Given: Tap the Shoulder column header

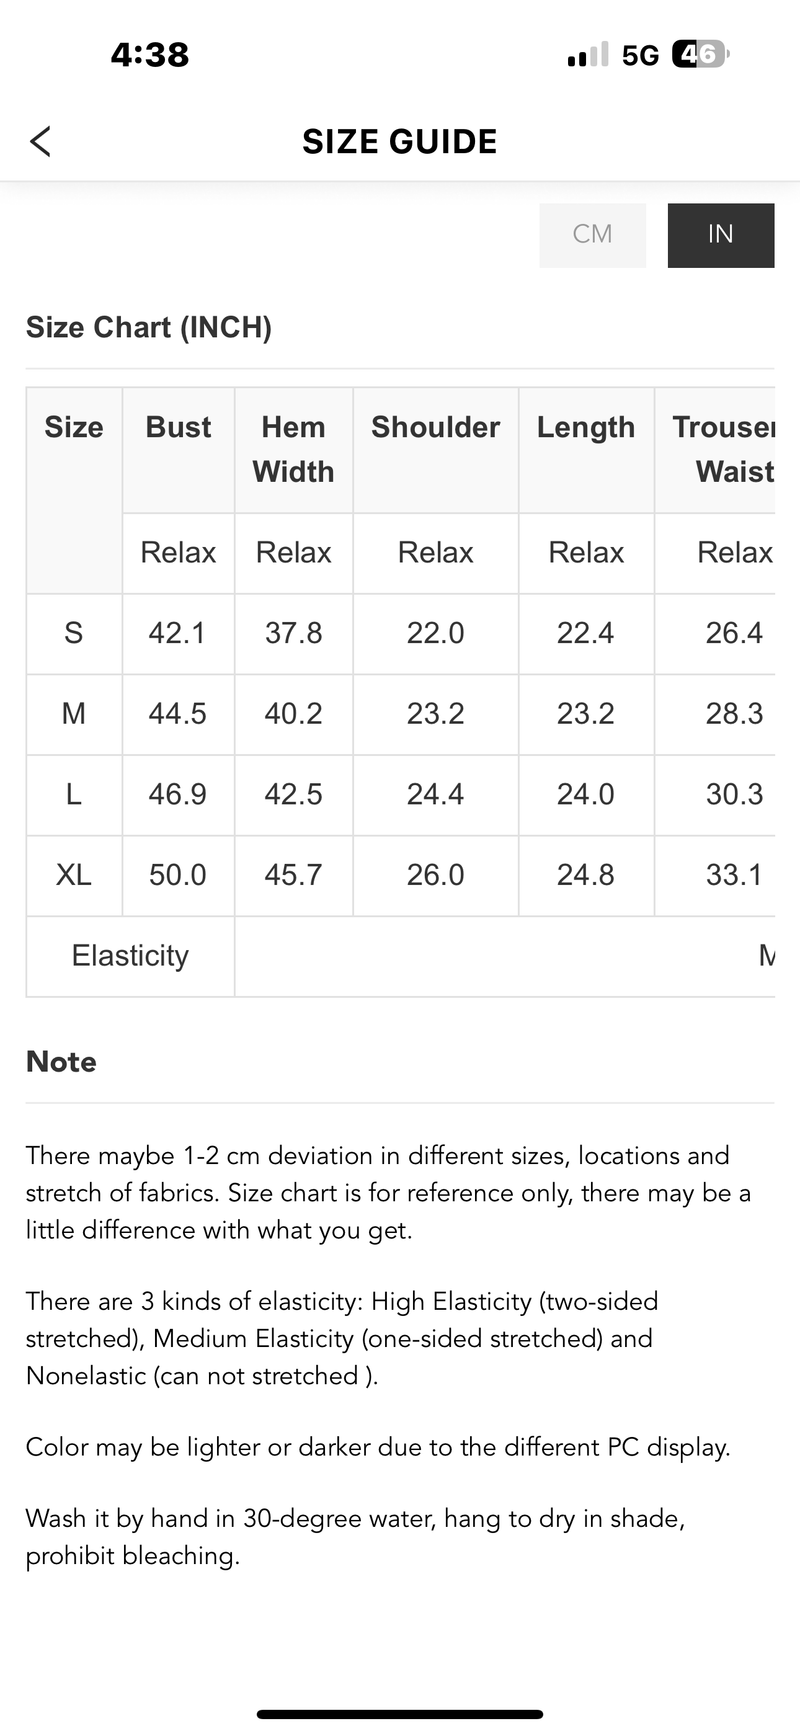Looking at the screenshot, I should pyautogui.click(x=435, y=428).
